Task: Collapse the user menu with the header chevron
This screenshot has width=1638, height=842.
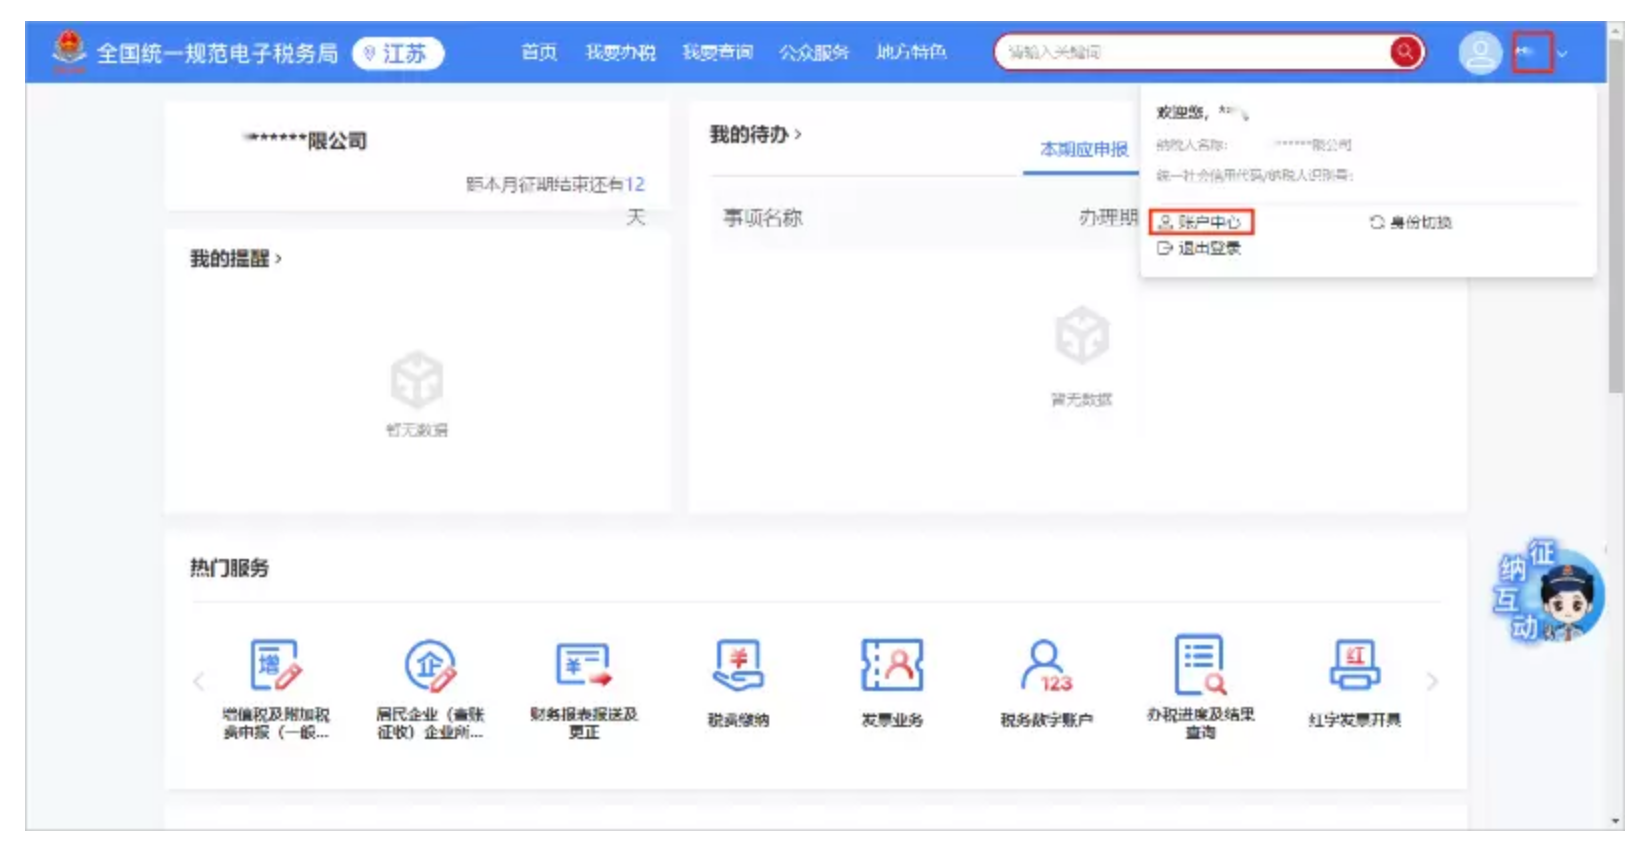Action: [1562, 53]
